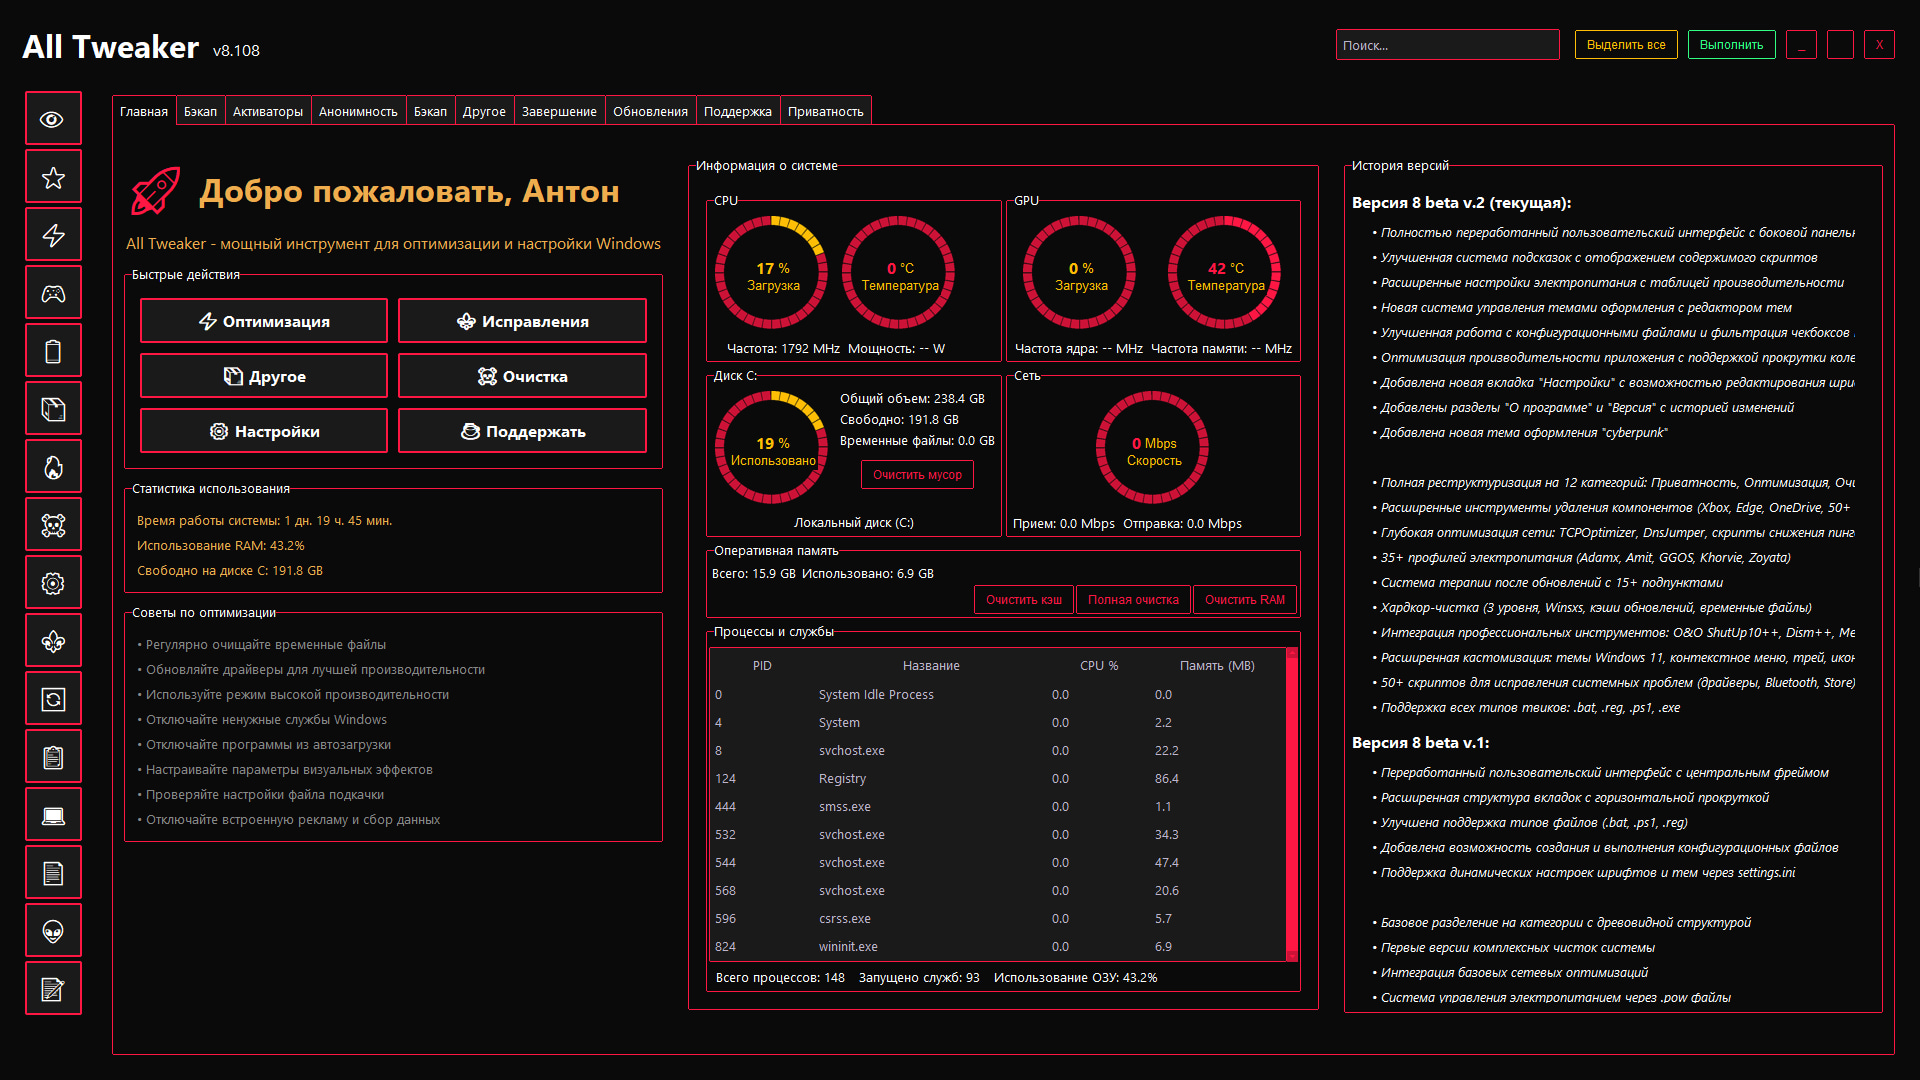Open the gamepad gaming tweaks section

point(53,292)
